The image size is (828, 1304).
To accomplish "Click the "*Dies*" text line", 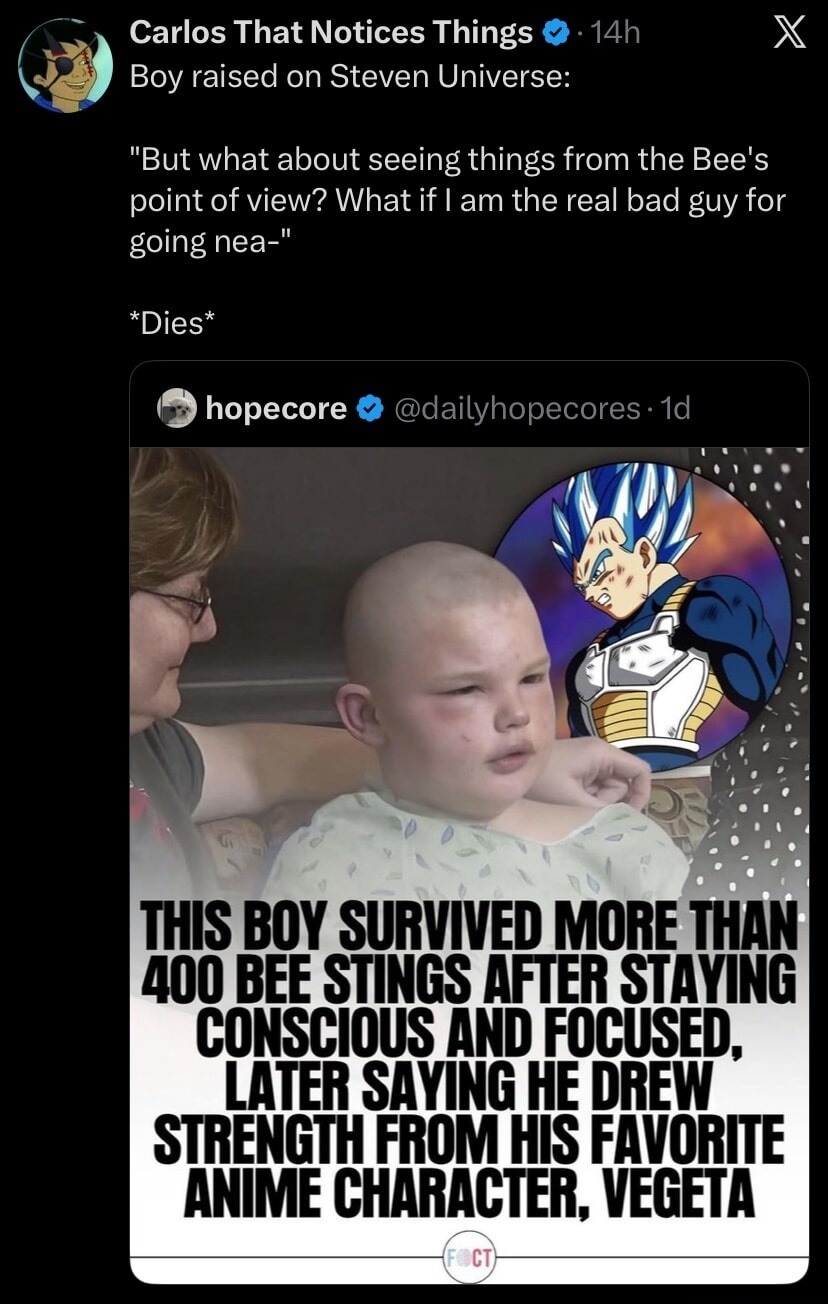I will point(172,323).
